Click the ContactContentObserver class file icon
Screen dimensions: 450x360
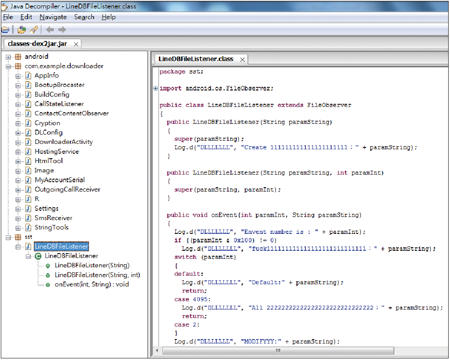pos(28,114)
